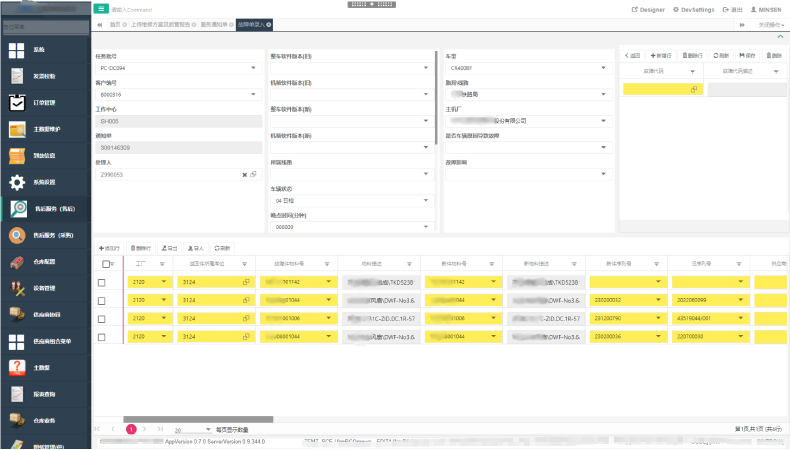
Task: Toggle the select-all header checkbox
Action: coord(107,264)
